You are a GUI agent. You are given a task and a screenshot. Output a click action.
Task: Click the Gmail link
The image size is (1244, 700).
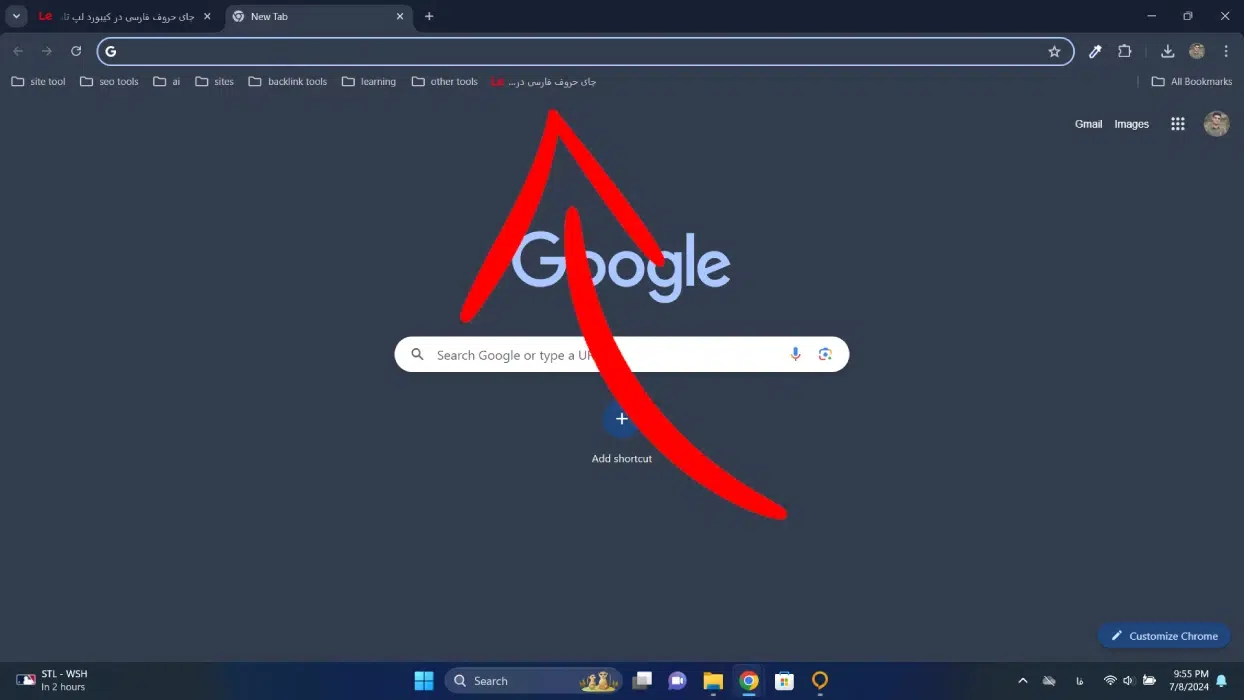point(1088,124)
